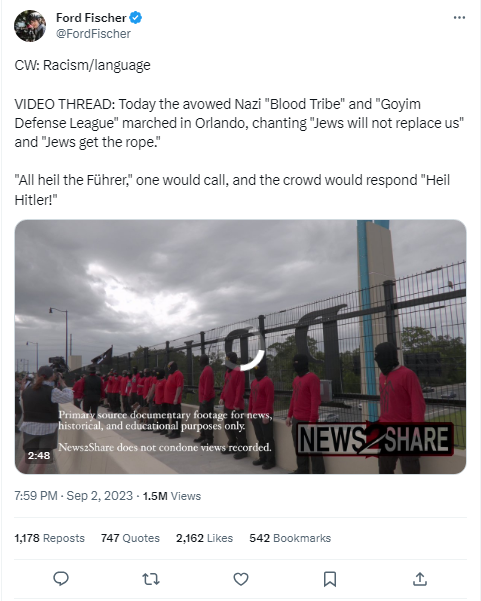The height and width of the screenshot is (601, 481).
Task: Like the tweet with heart icon
Action: (241, 579)
